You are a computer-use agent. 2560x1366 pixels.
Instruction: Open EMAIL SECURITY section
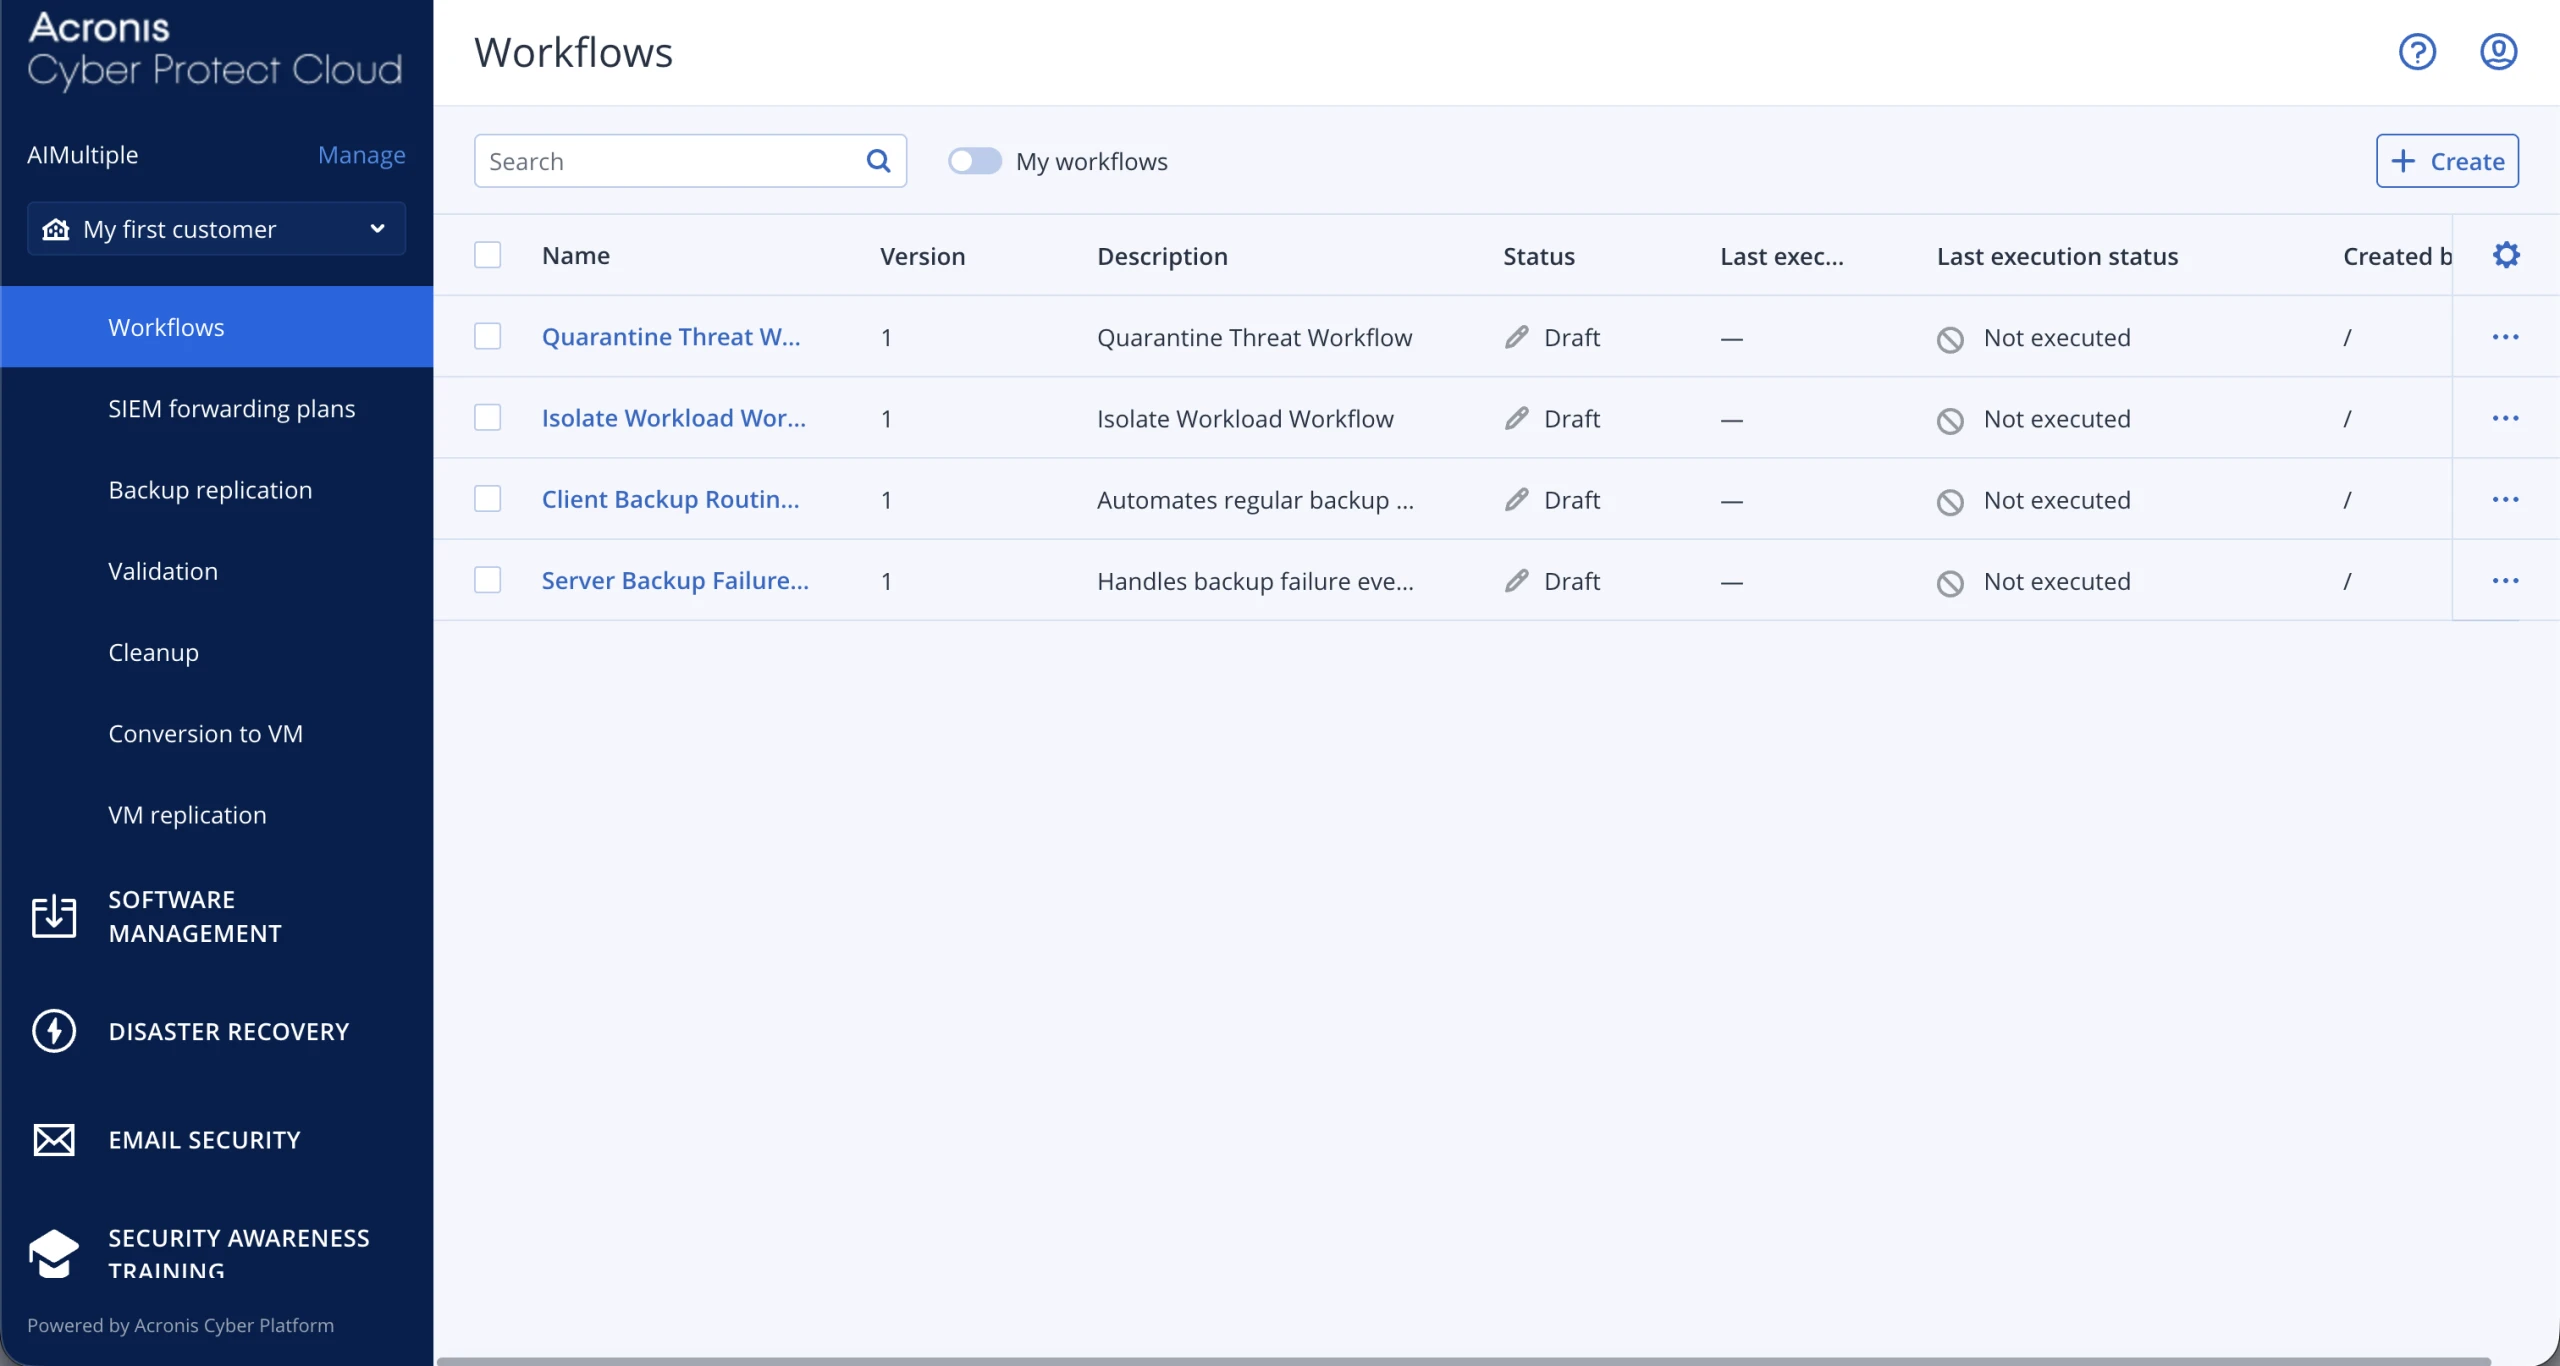click(x=205, y=1140)
